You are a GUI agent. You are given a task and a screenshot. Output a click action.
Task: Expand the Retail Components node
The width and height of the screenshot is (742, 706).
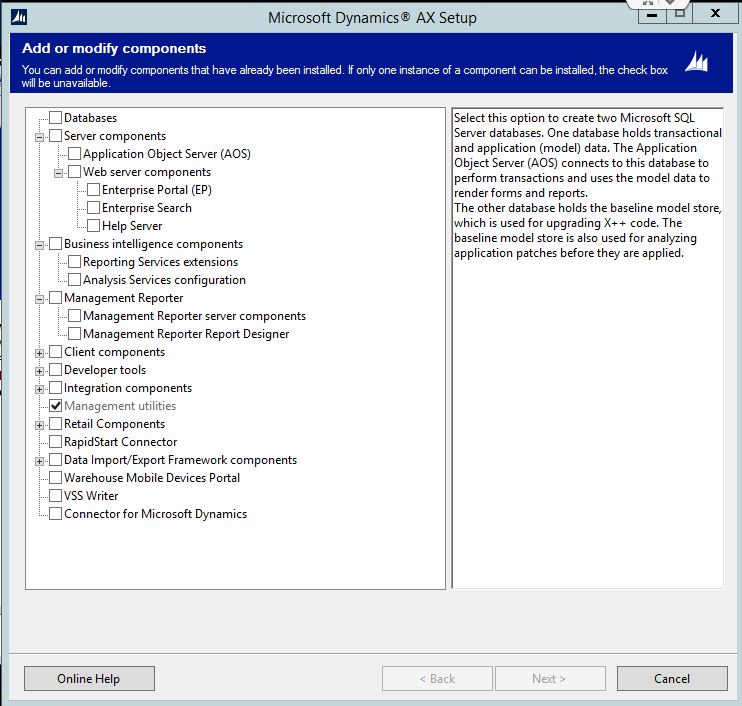pos(39,425)
